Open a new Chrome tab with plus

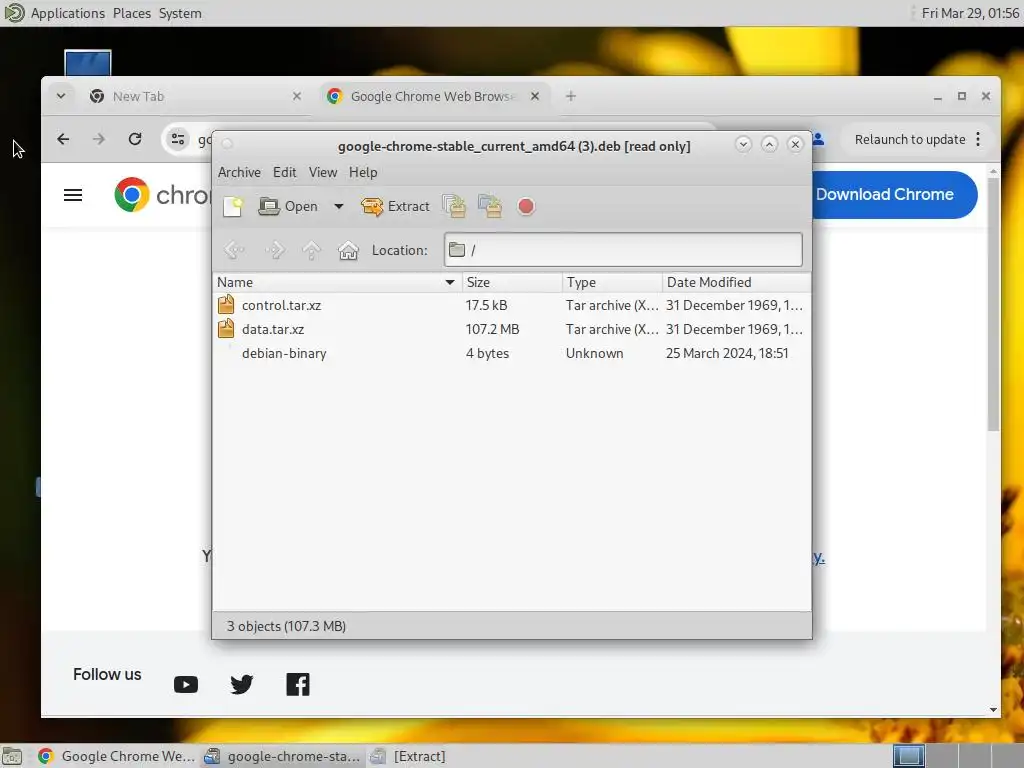pyautogui.click(x=571, y=96)
